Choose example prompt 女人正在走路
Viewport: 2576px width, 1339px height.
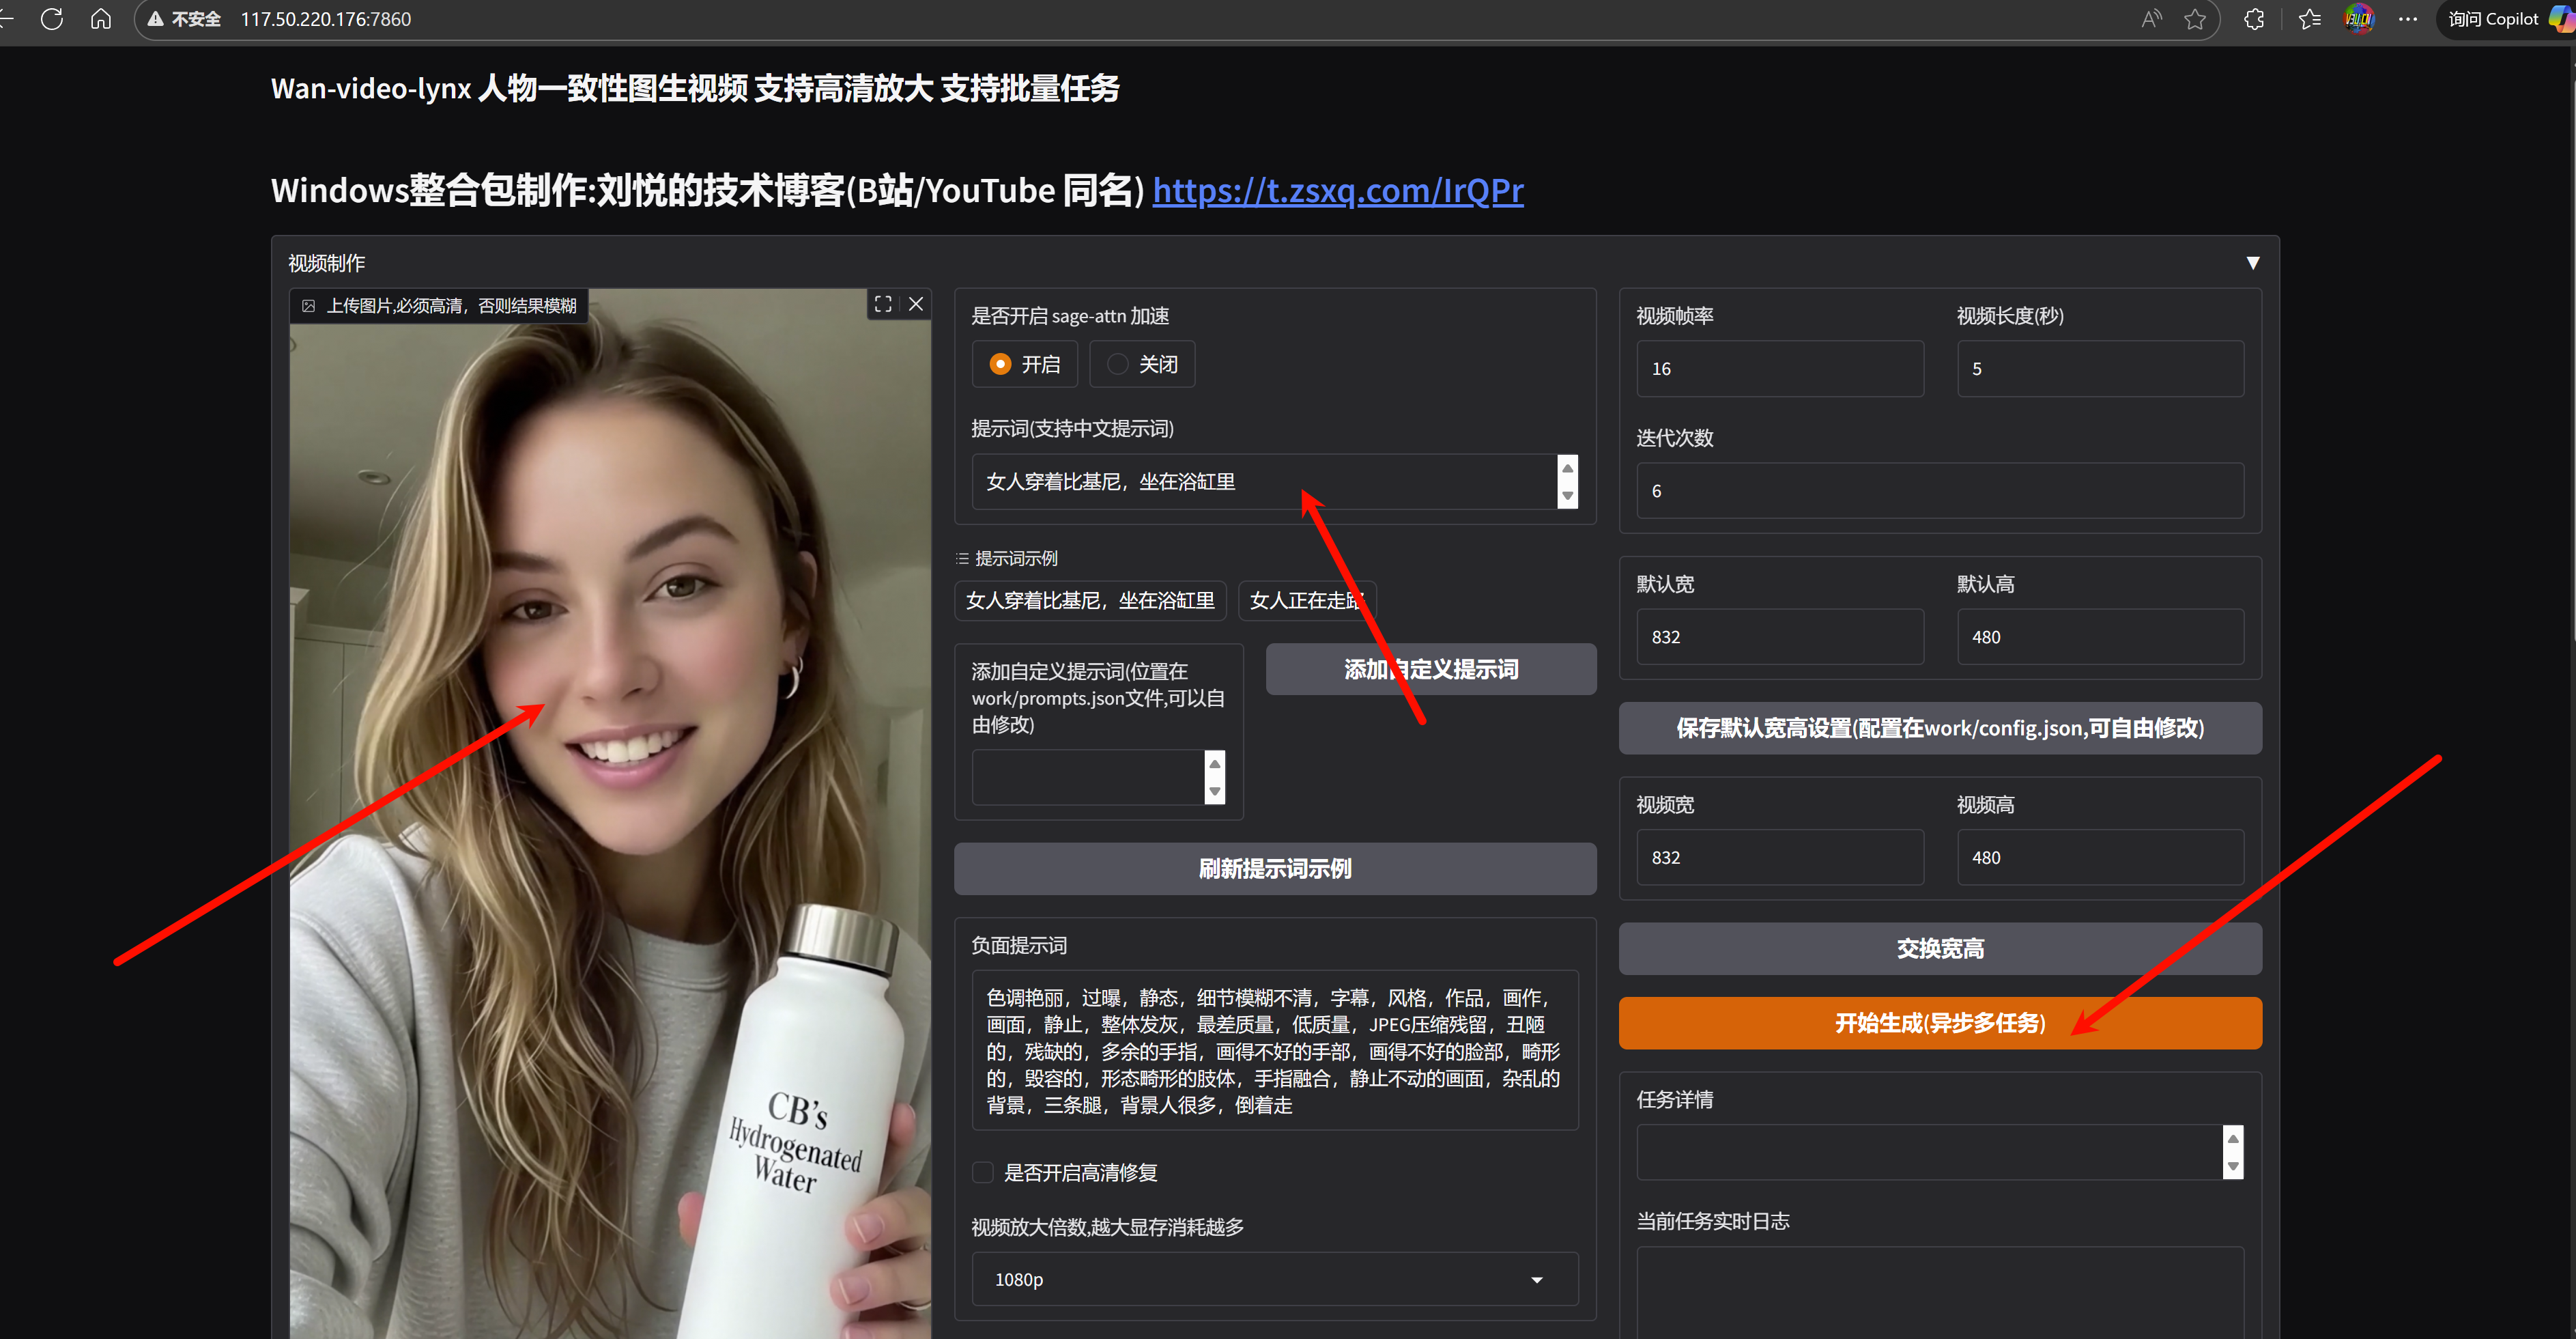pyautogui.click(x=1306, y=600)
